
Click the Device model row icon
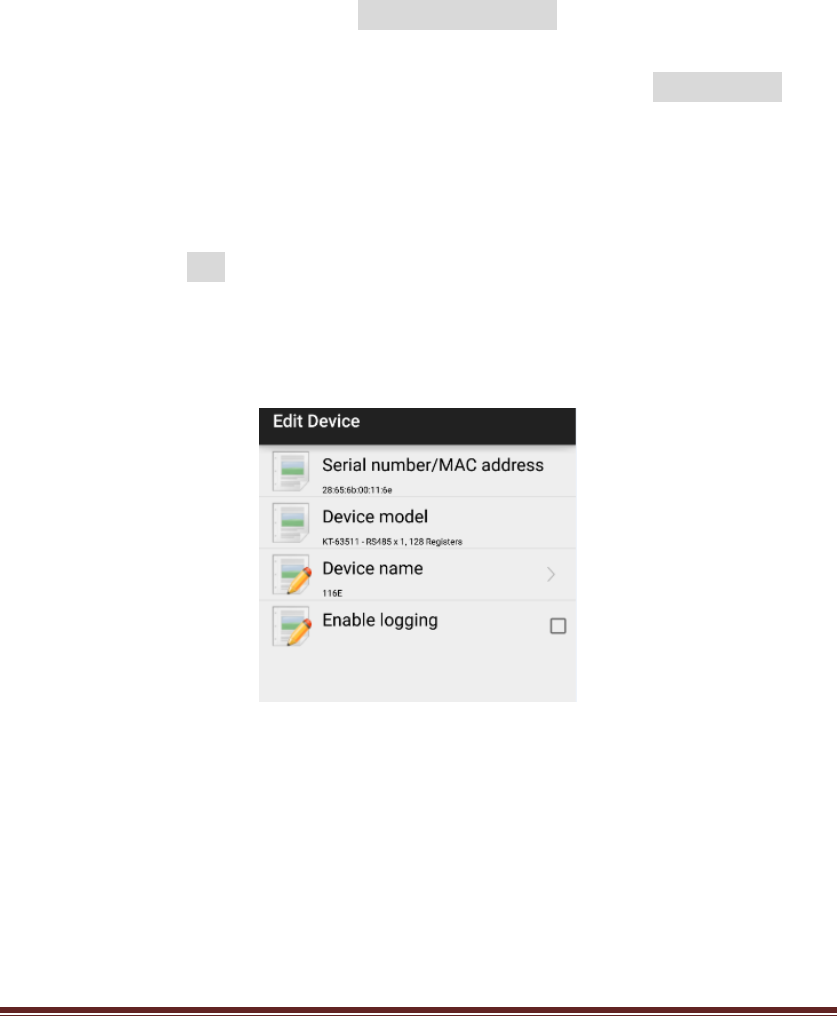[x=290, y=523]
